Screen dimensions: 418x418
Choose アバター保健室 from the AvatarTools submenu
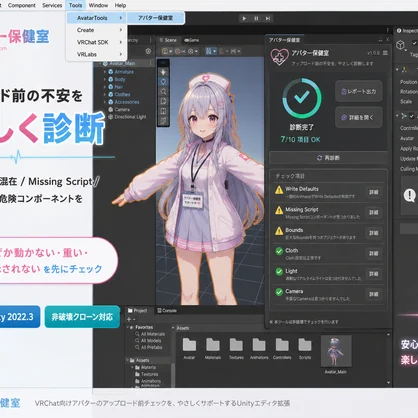click(156, 18)
